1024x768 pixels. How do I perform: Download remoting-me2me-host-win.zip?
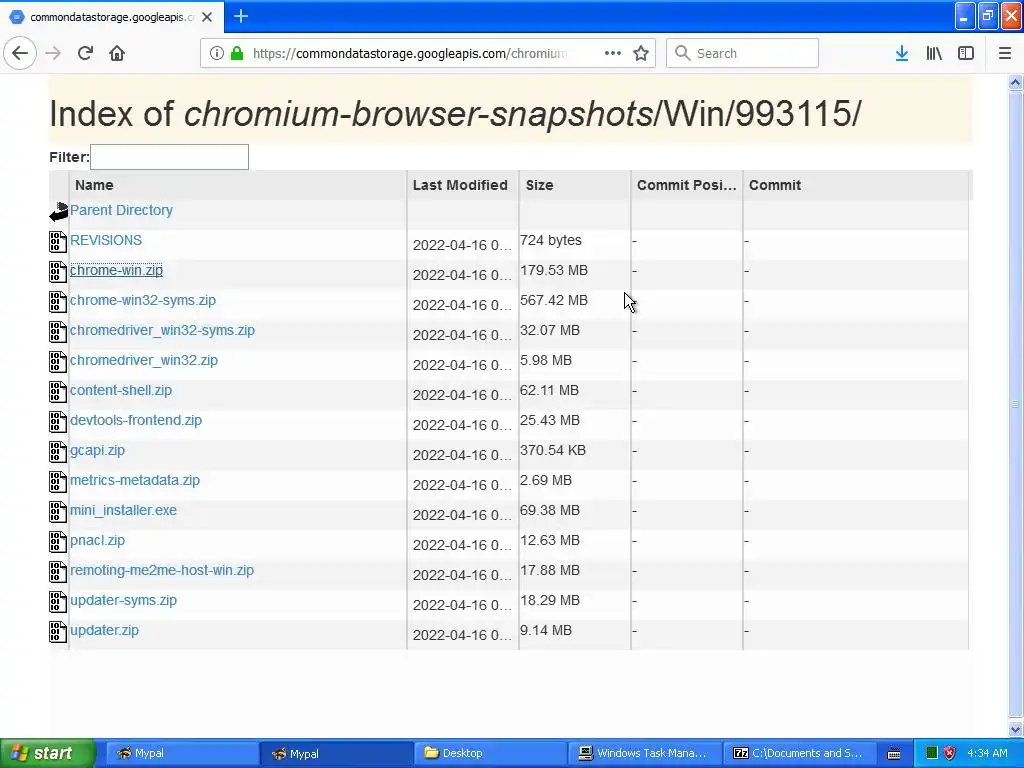162,571
